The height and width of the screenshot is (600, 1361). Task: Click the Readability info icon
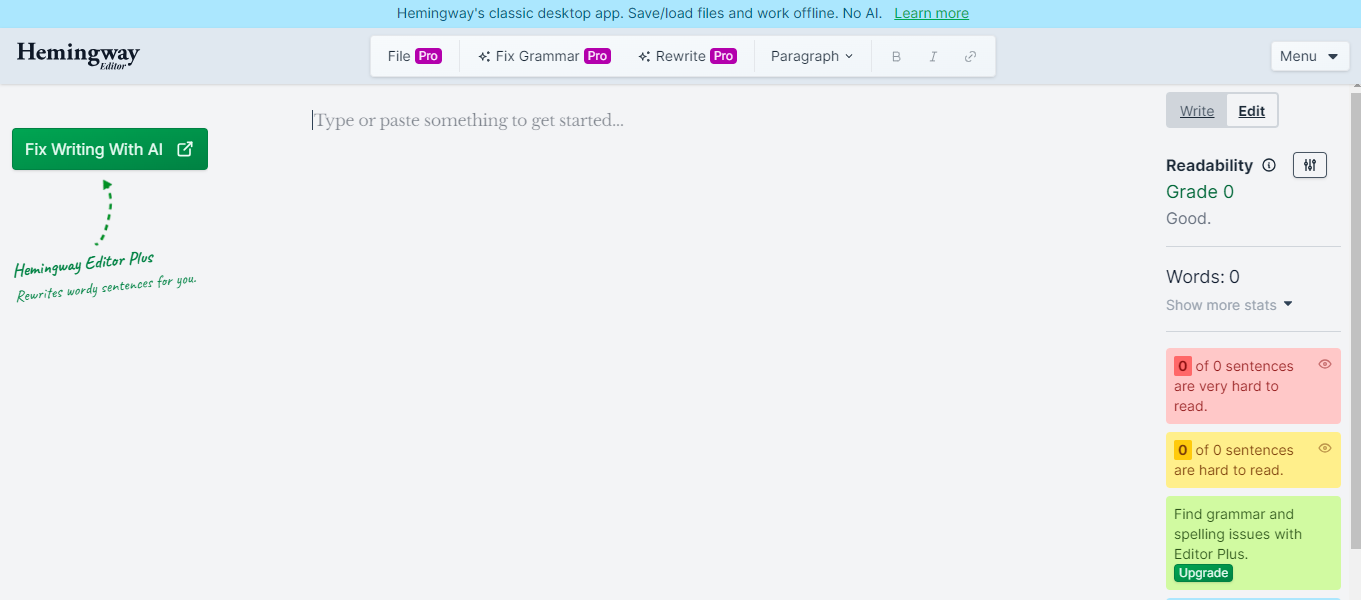point(1269,166)
